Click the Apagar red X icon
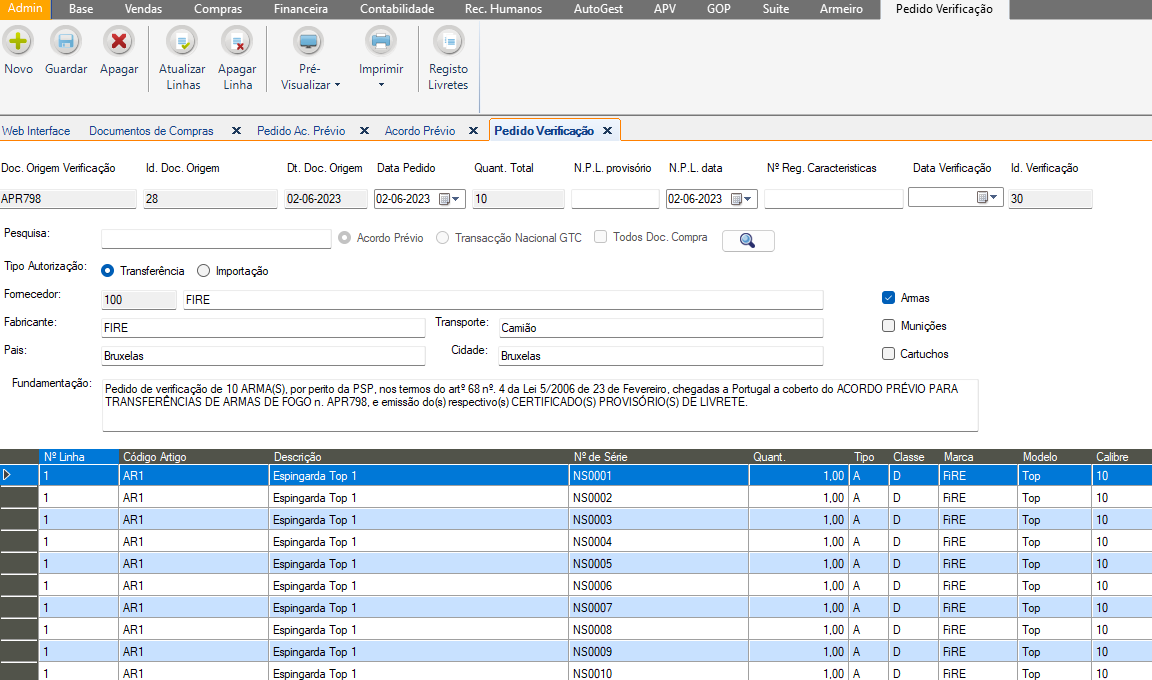The height and width of the screenshot is (680, 1152). click(x=119, y=42)
